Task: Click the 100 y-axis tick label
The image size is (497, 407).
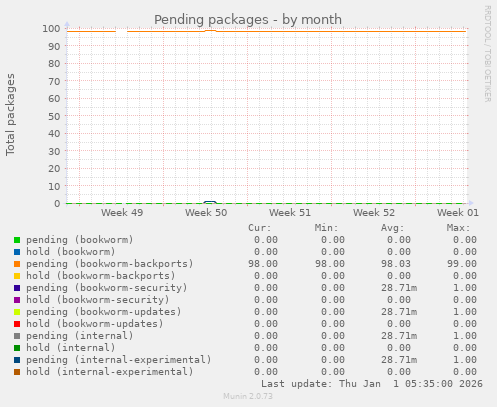Action: (x=51, y=29)
